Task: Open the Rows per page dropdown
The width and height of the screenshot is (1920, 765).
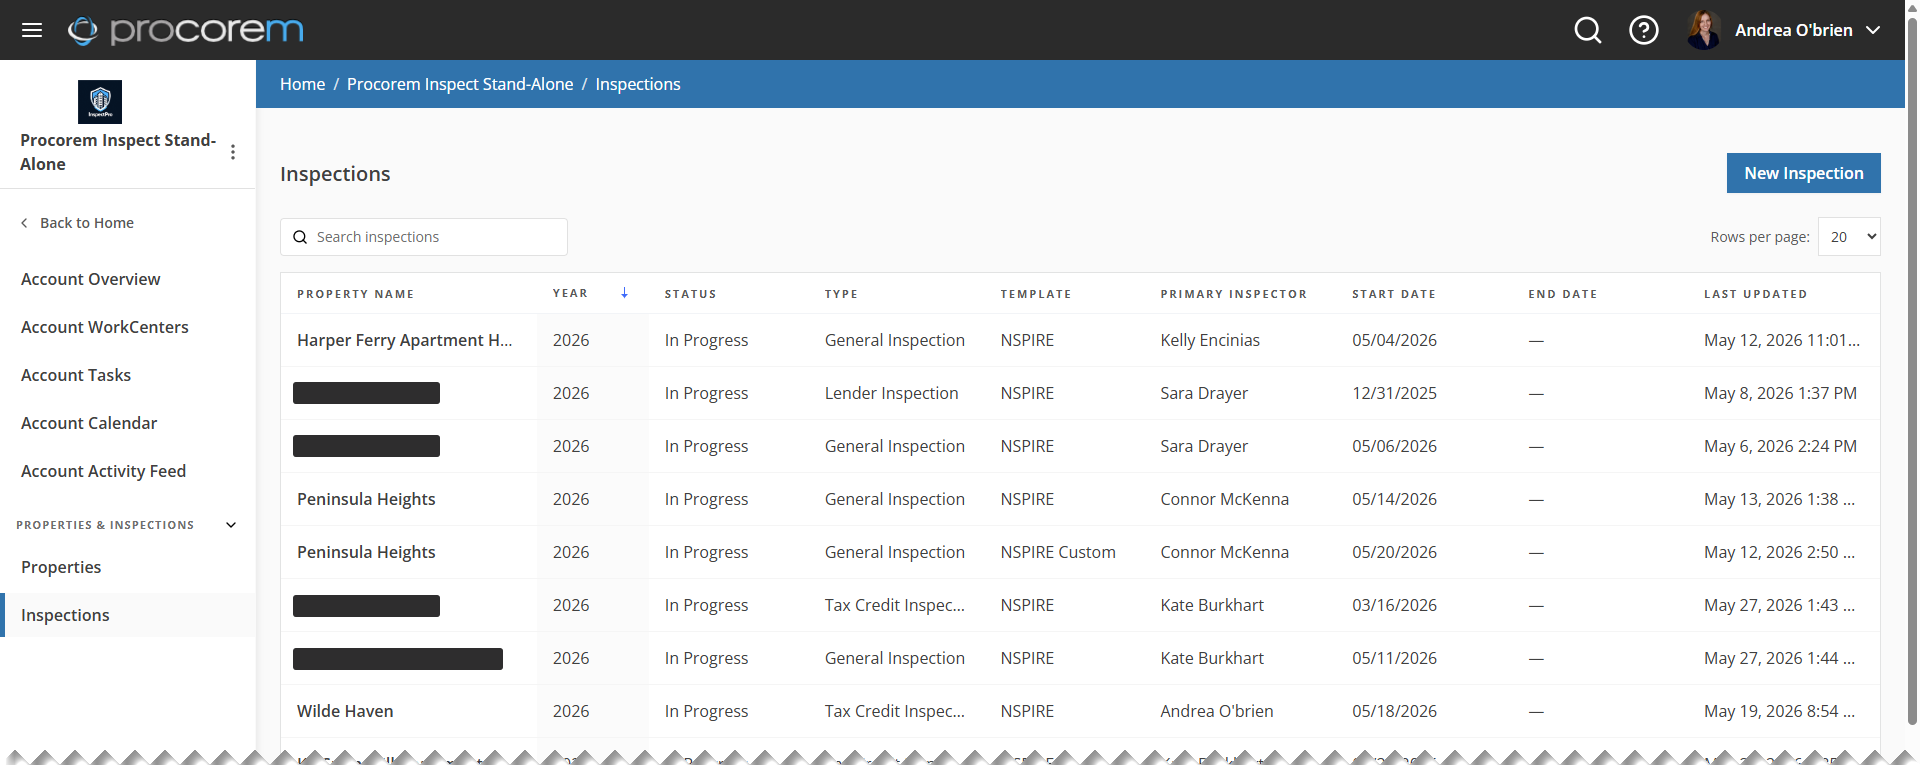Action: tap(1849, 237)
